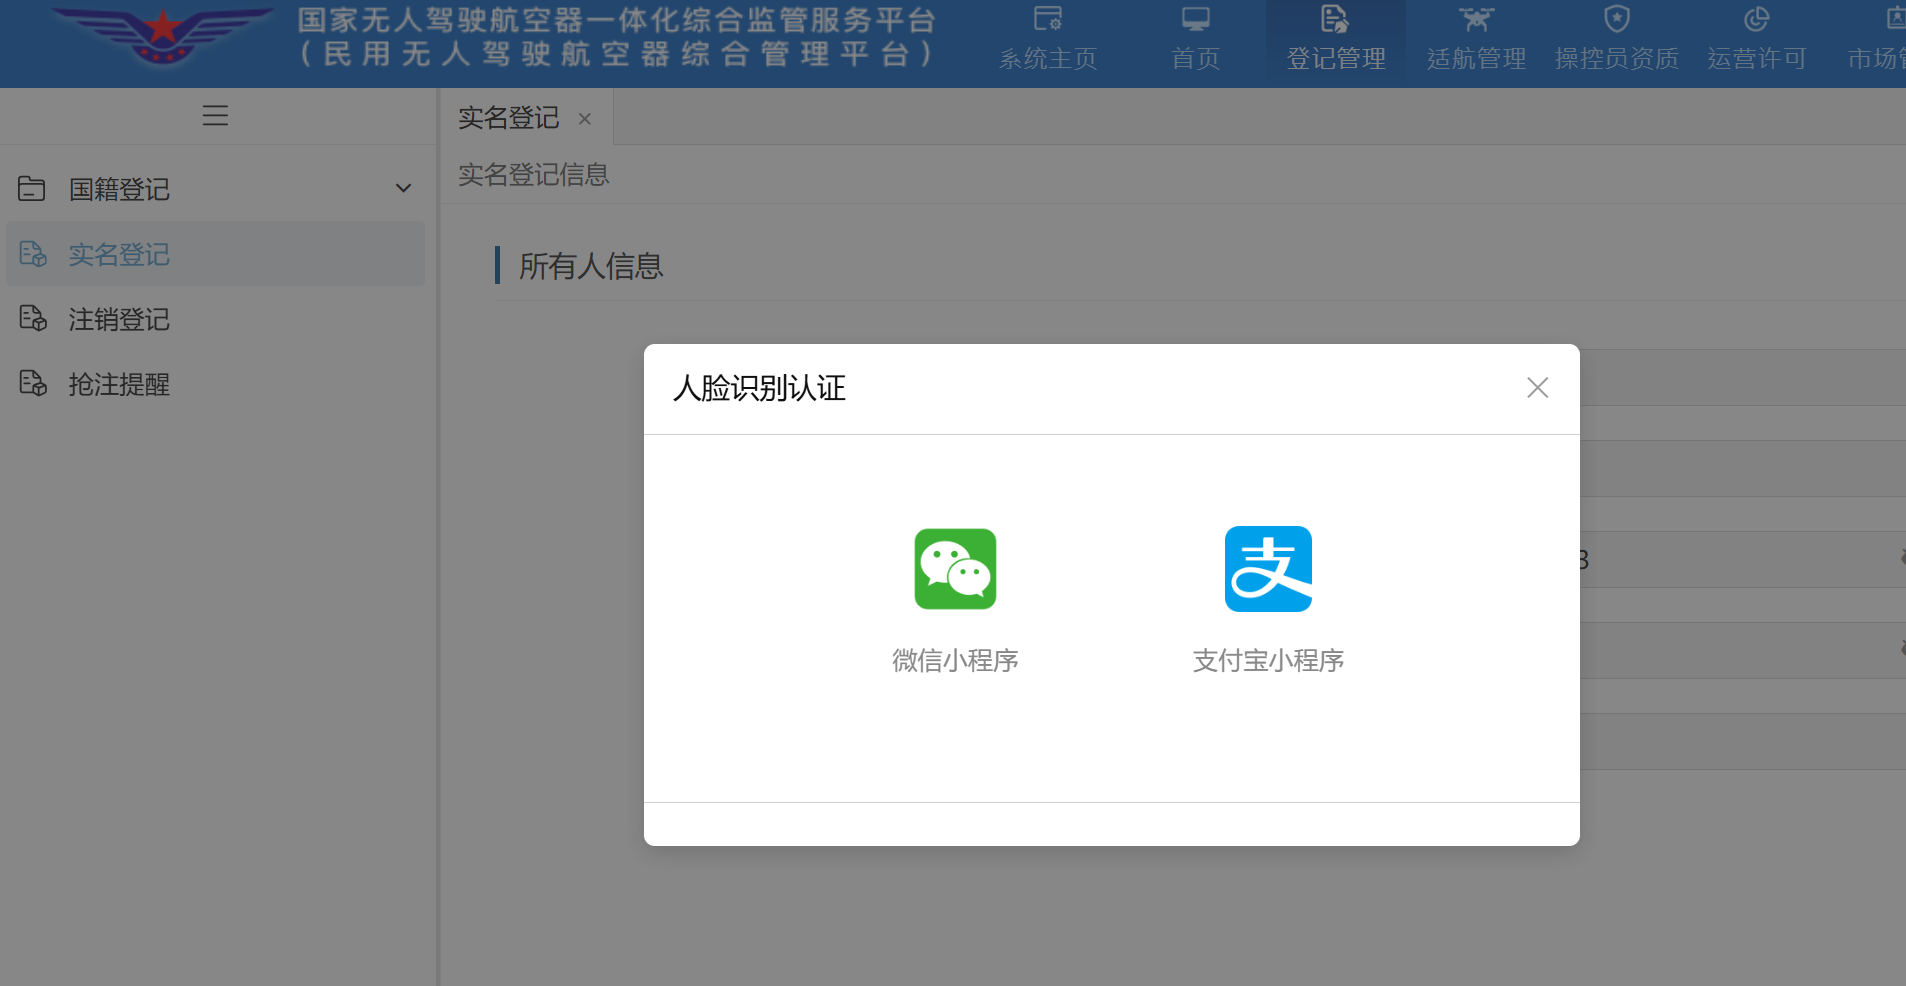Click the 所有人信息 section heading
1906x986 pixels.
click(x=591, y=266)
